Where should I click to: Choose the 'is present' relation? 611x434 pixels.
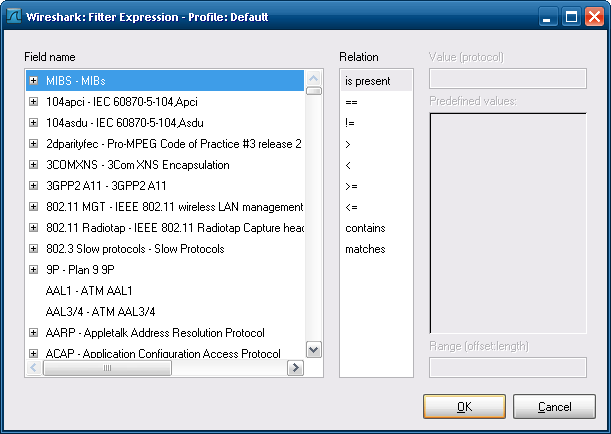point(367,81)
